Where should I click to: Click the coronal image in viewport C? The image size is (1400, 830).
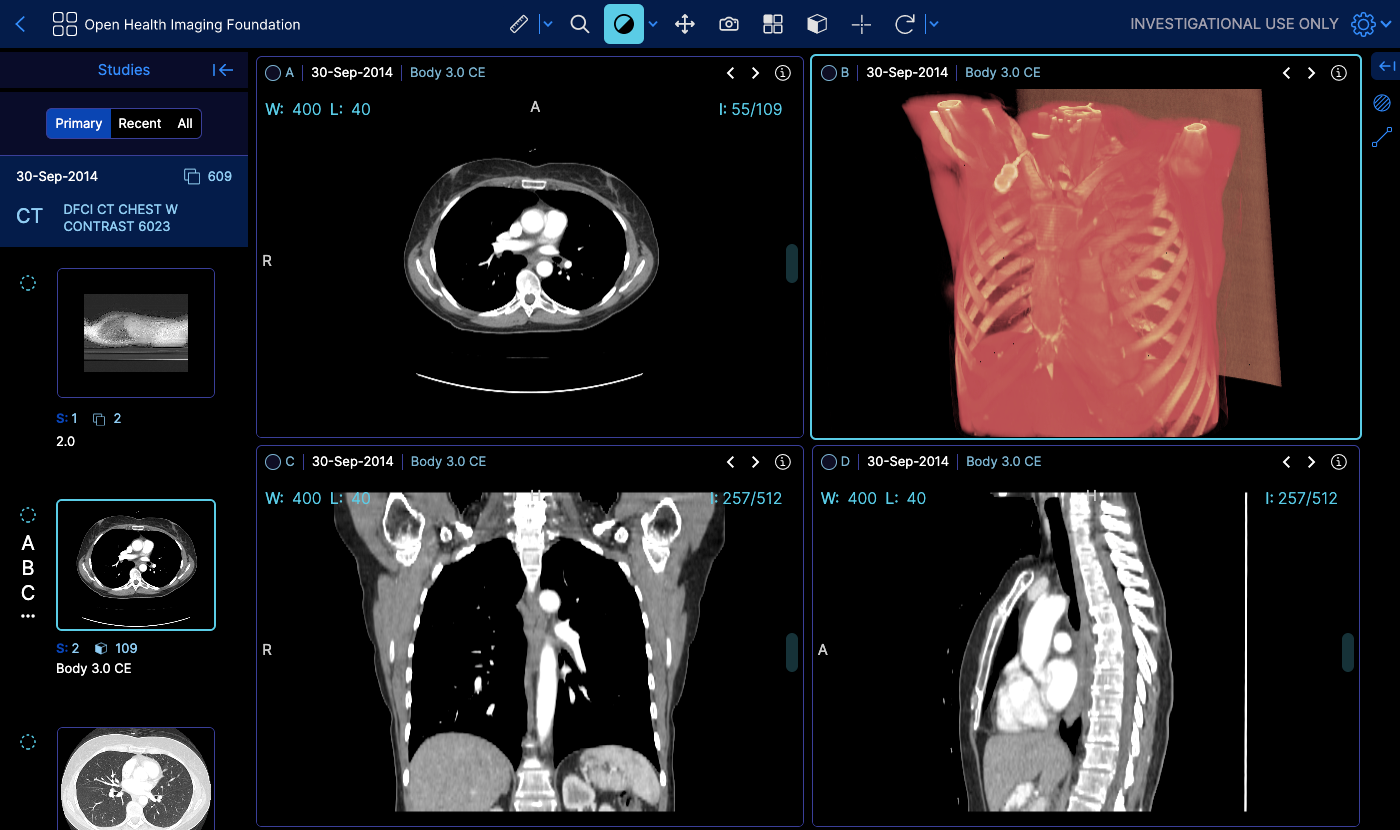pyautogui.click(x=530, y=651)
